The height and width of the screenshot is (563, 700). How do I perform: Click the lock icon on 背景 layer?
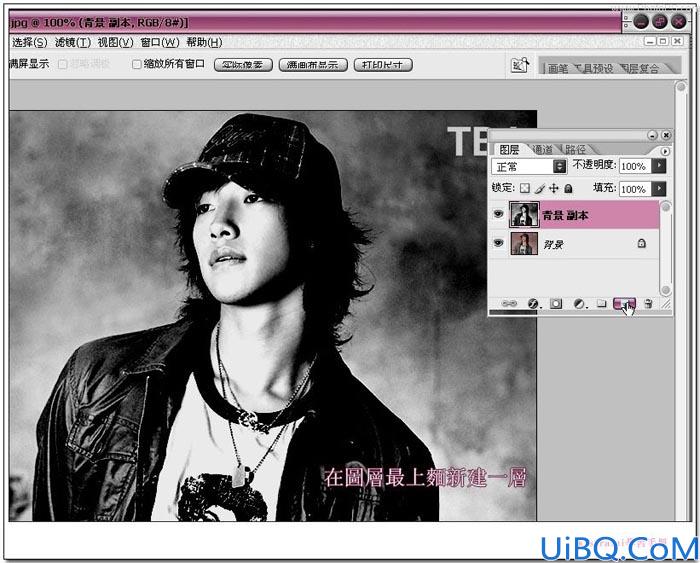[642, 243]
